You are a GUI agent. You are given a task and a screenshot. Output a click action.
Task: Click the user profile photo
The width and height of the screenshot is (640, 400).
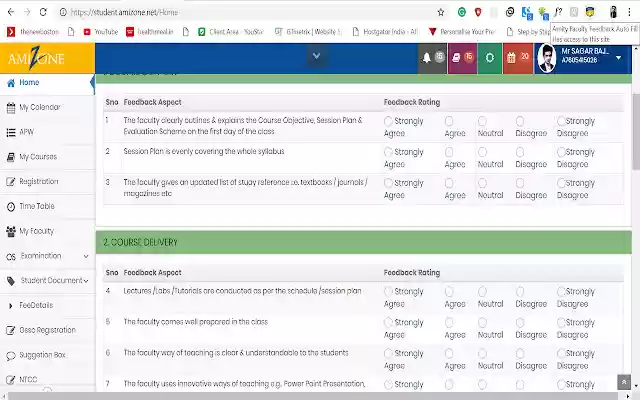[547, 58]
